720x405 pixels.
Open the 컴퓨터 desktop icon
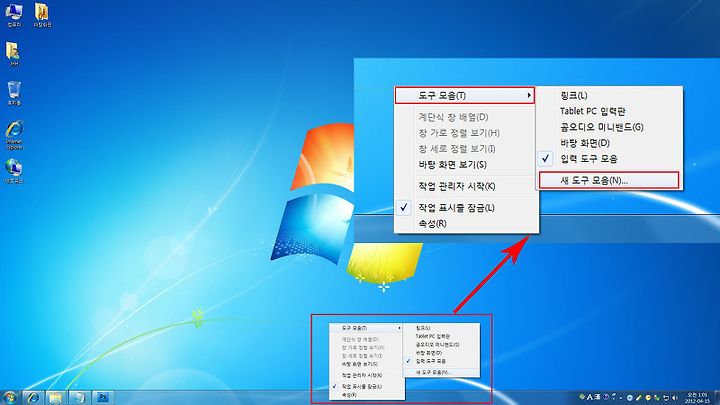(14, 15)
